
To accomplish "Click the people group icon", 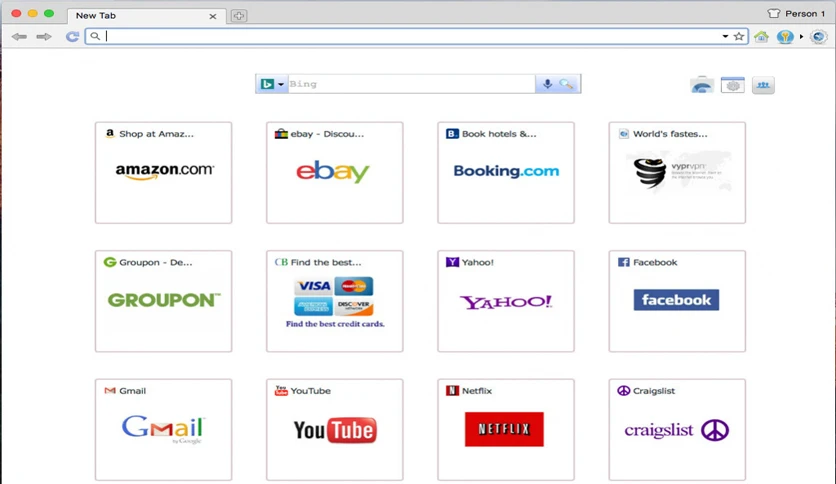I will point(763,85).
